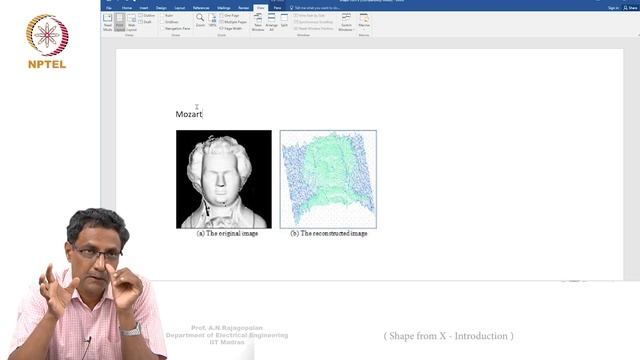Switch to Read Mode view
Viewport: 640px width, 360px height.
(107, 22)
